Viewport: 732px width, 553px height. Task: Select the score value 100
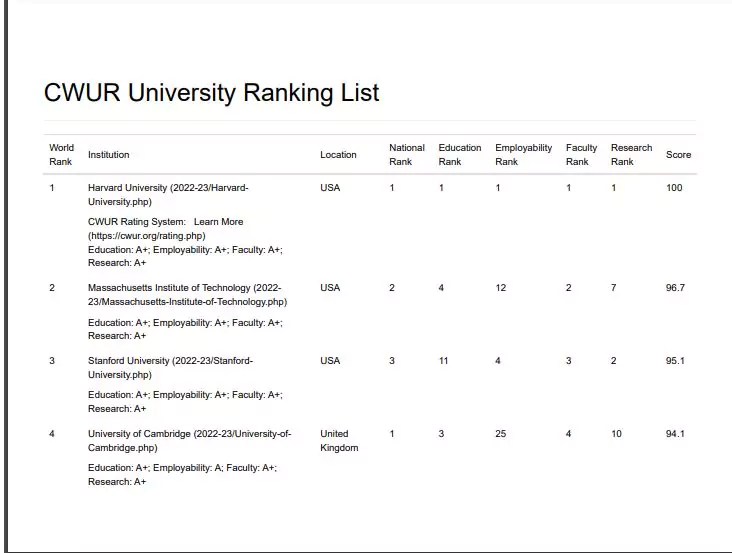(x=674, y=188)
